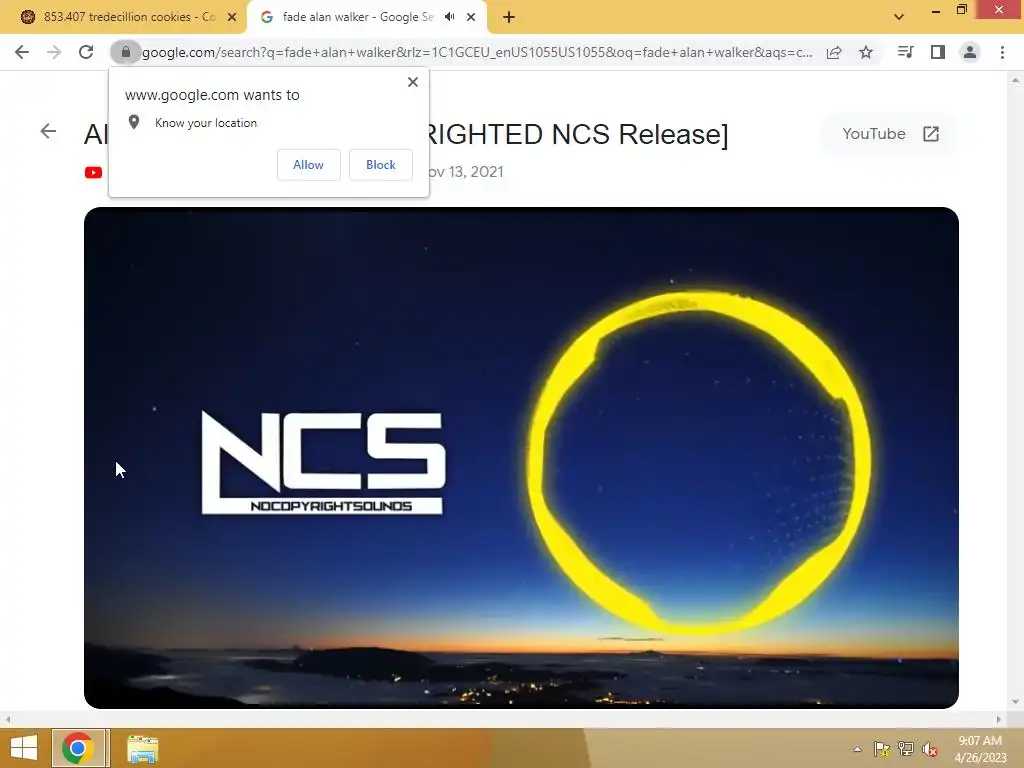Viewport: 1024px width, 768px height.
Task: Show hidden system tray icons
Action: tap(857, 749)
